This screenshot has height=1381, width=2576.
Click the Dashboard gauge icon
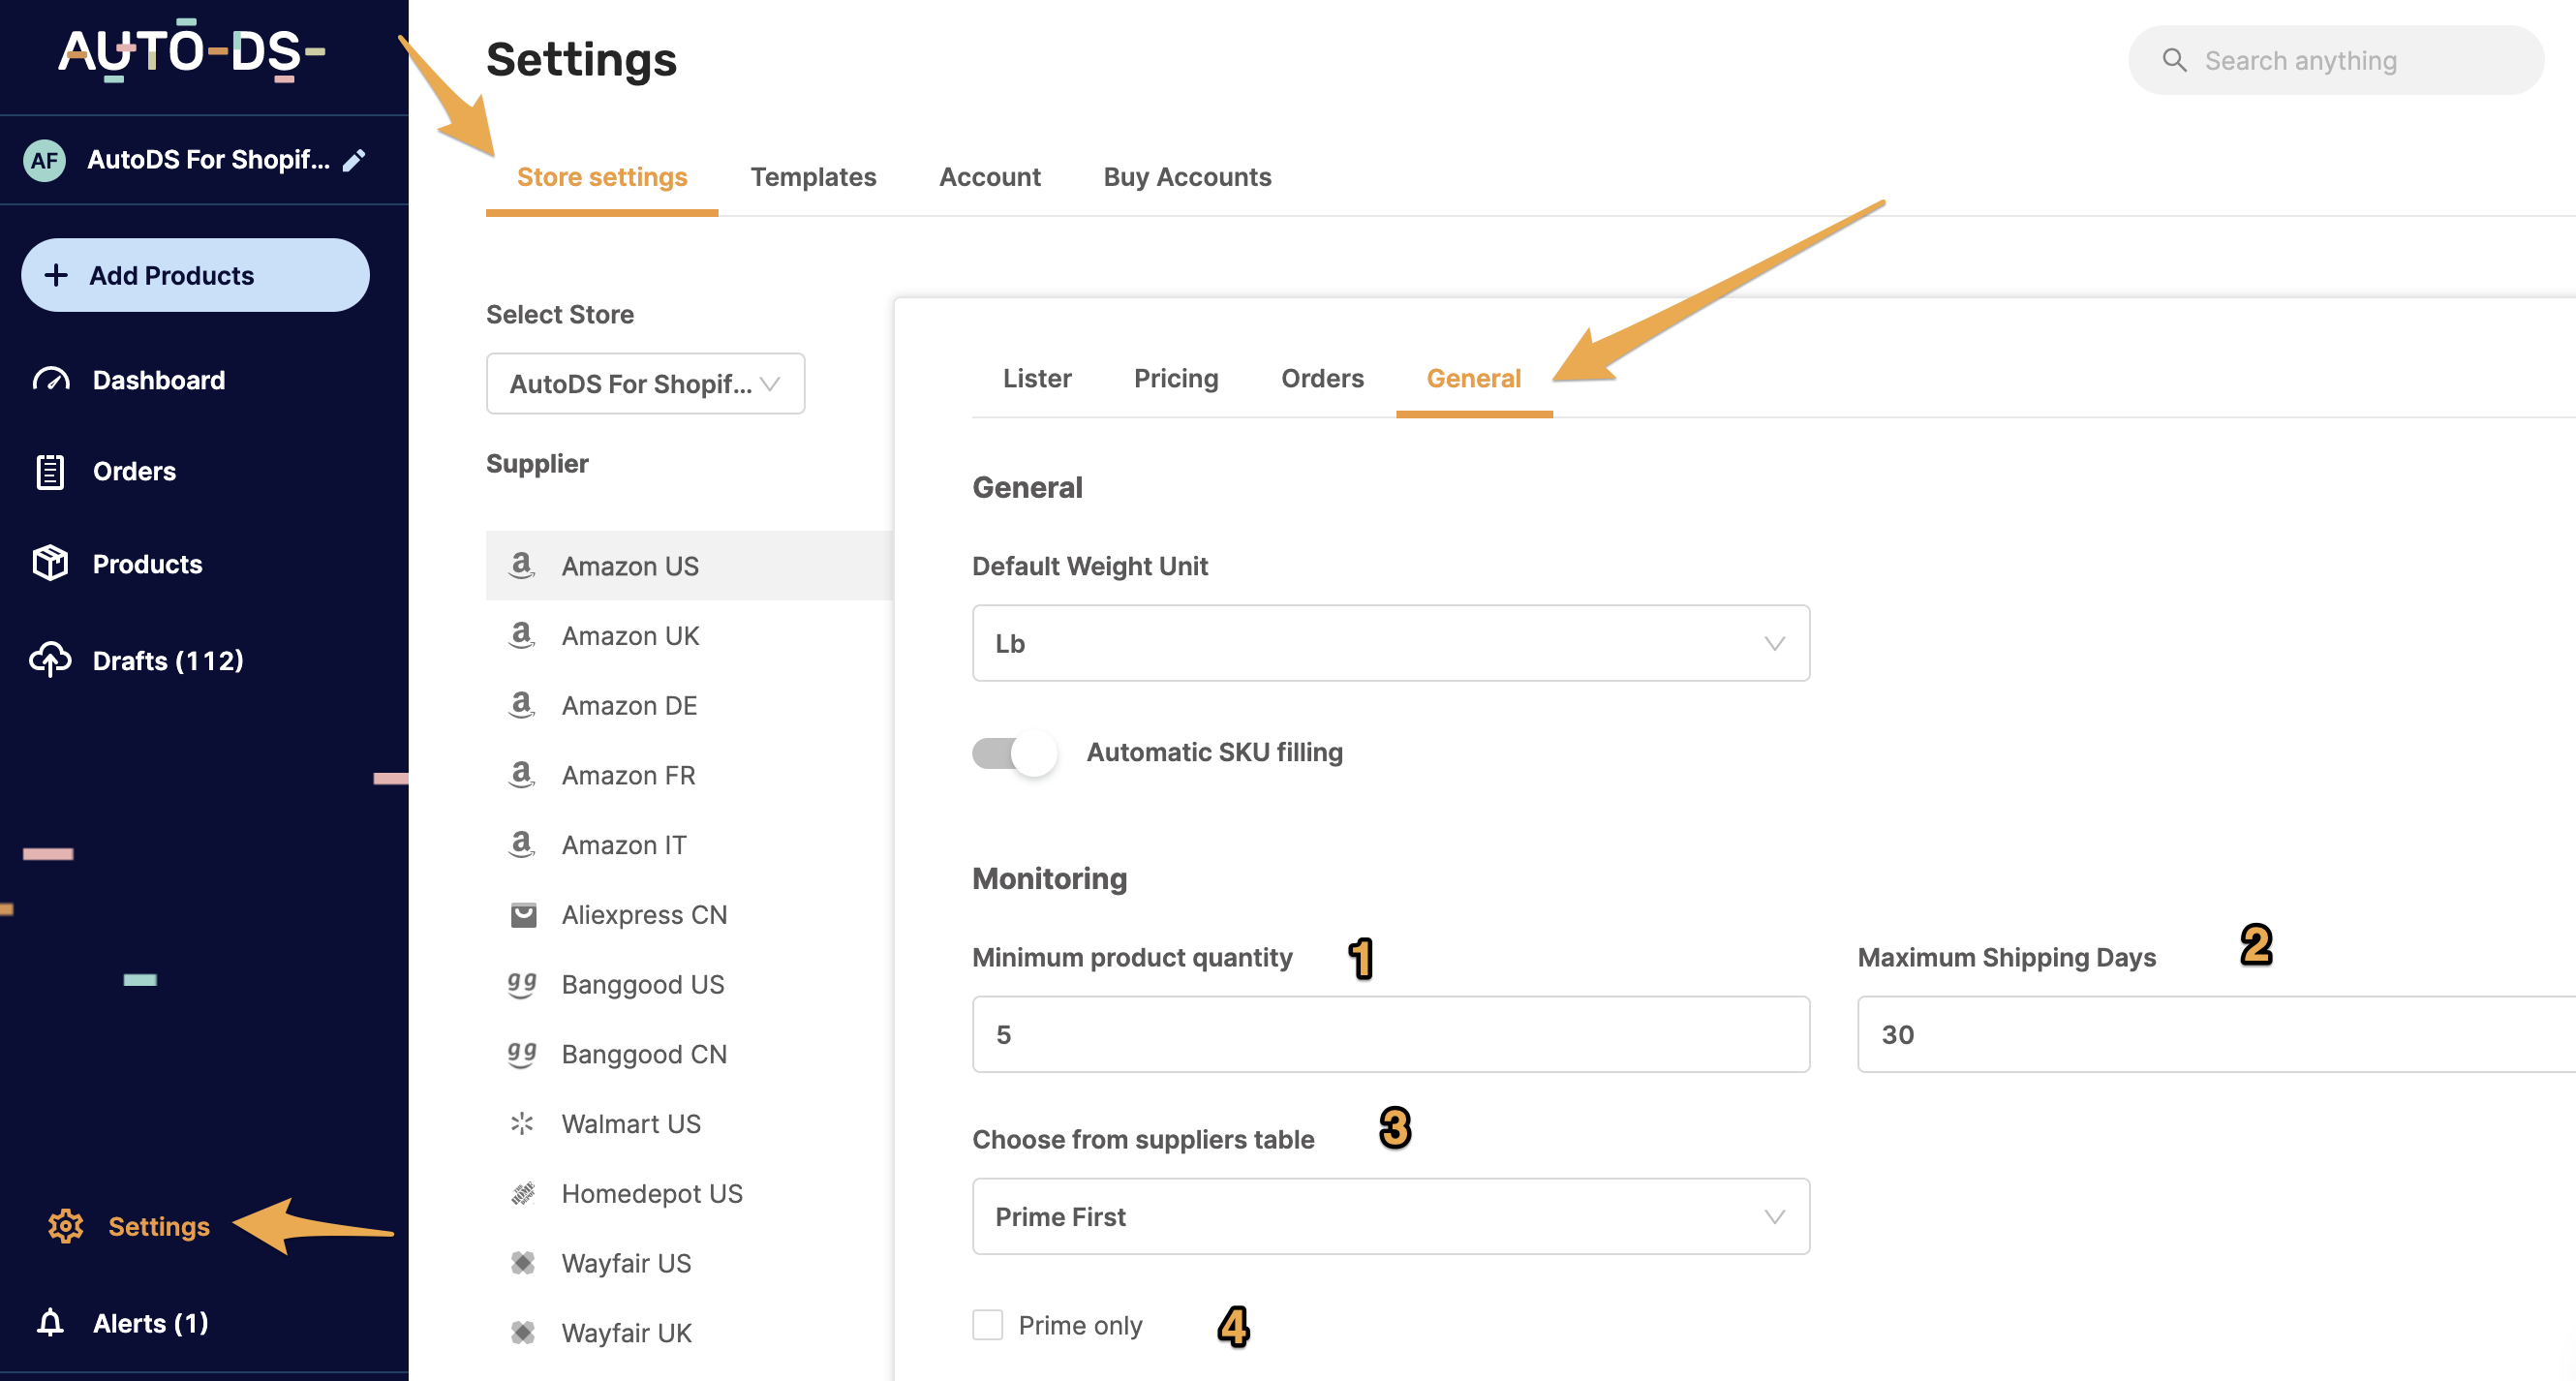coord(51,380)
